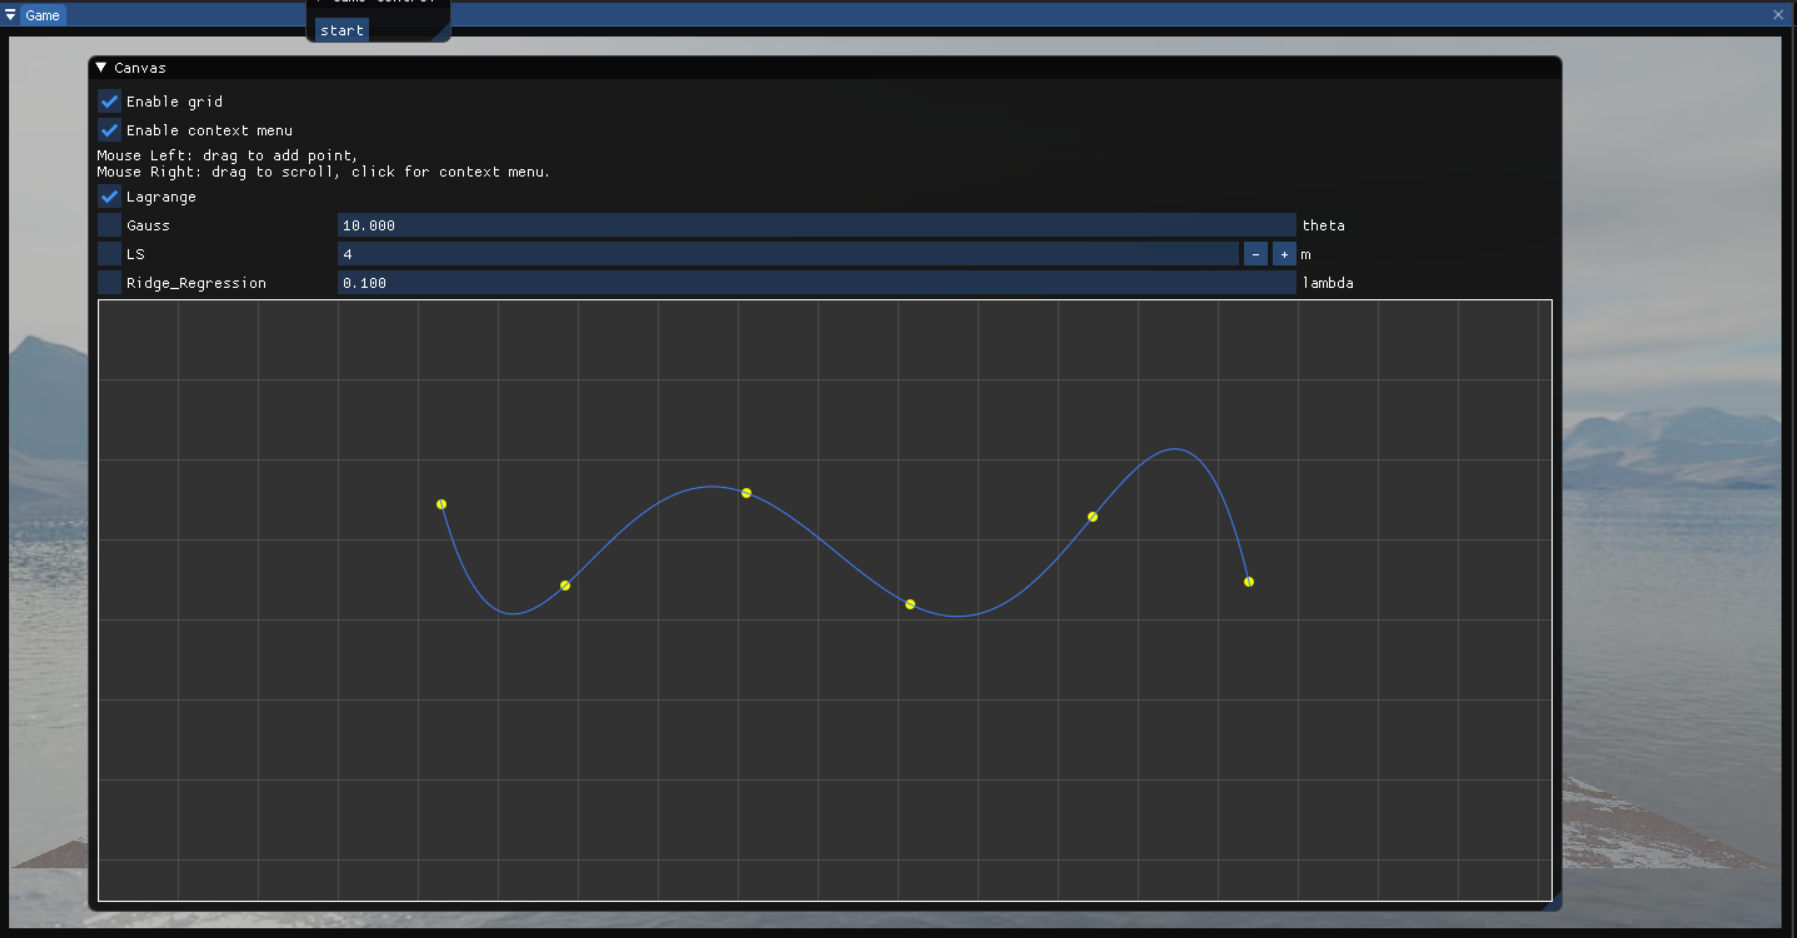
Task: Uncheck the Enable grid checkbox
Action: [x=109, y=101]
